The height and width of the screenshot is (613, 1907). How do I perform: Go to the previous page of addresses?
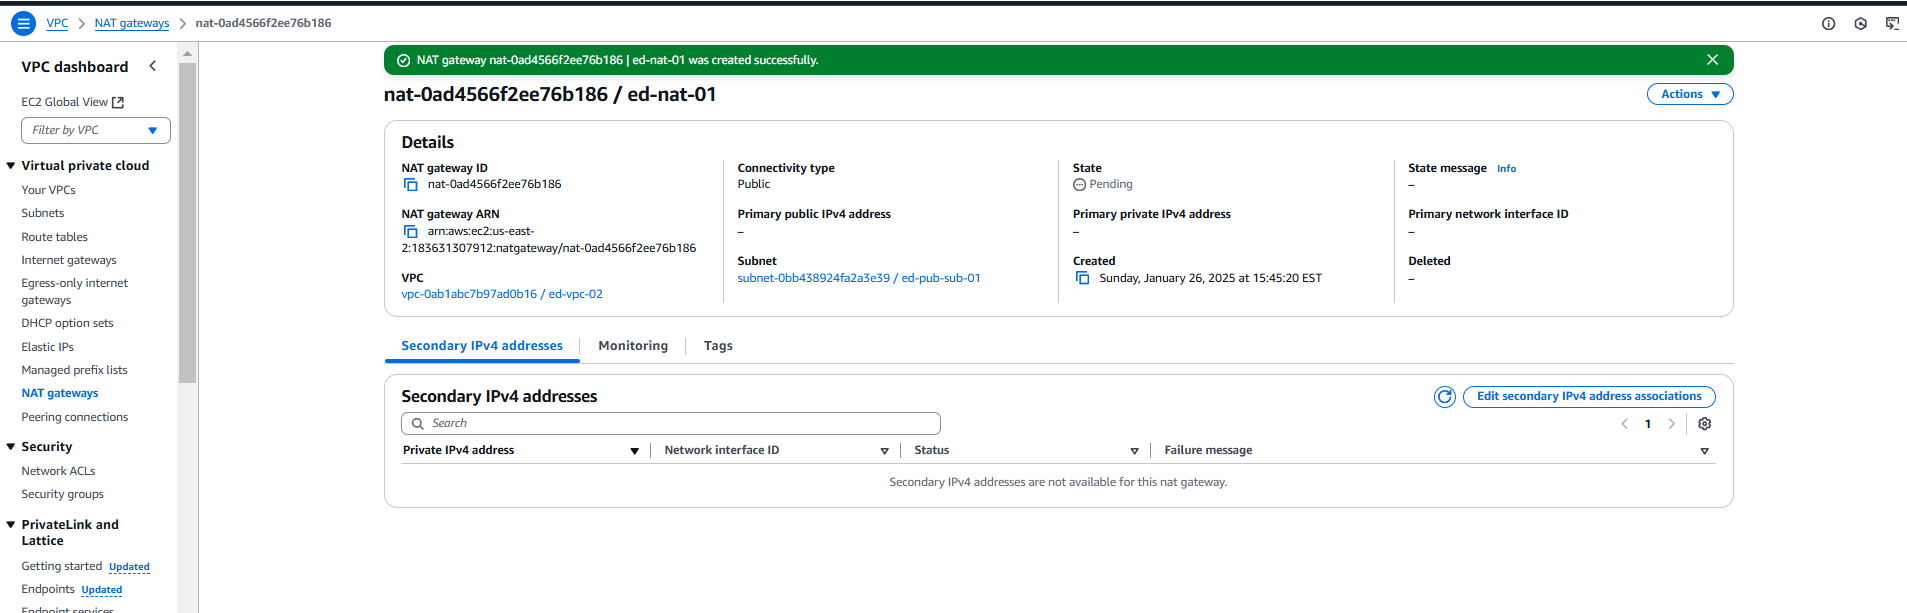pos(1624,424)
